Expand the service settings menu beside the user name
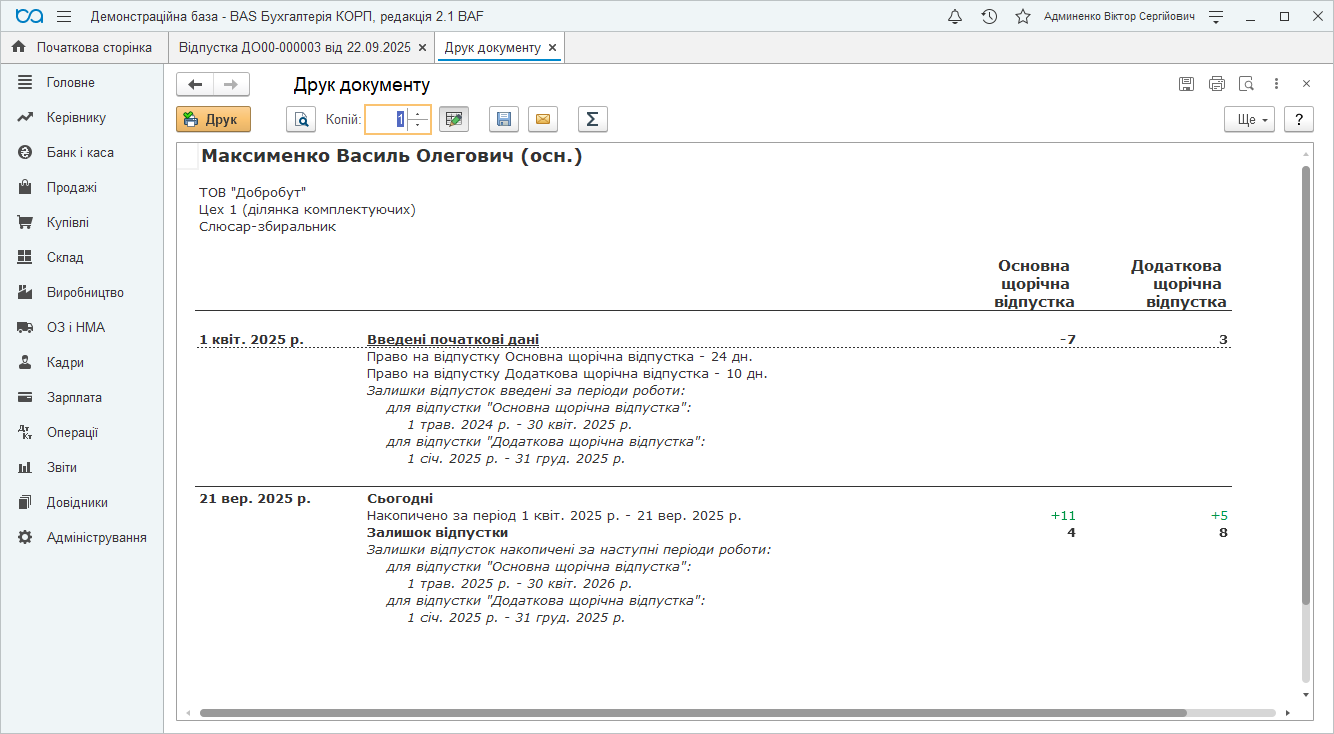1334x734 pixels. (x=1216, y=17)
